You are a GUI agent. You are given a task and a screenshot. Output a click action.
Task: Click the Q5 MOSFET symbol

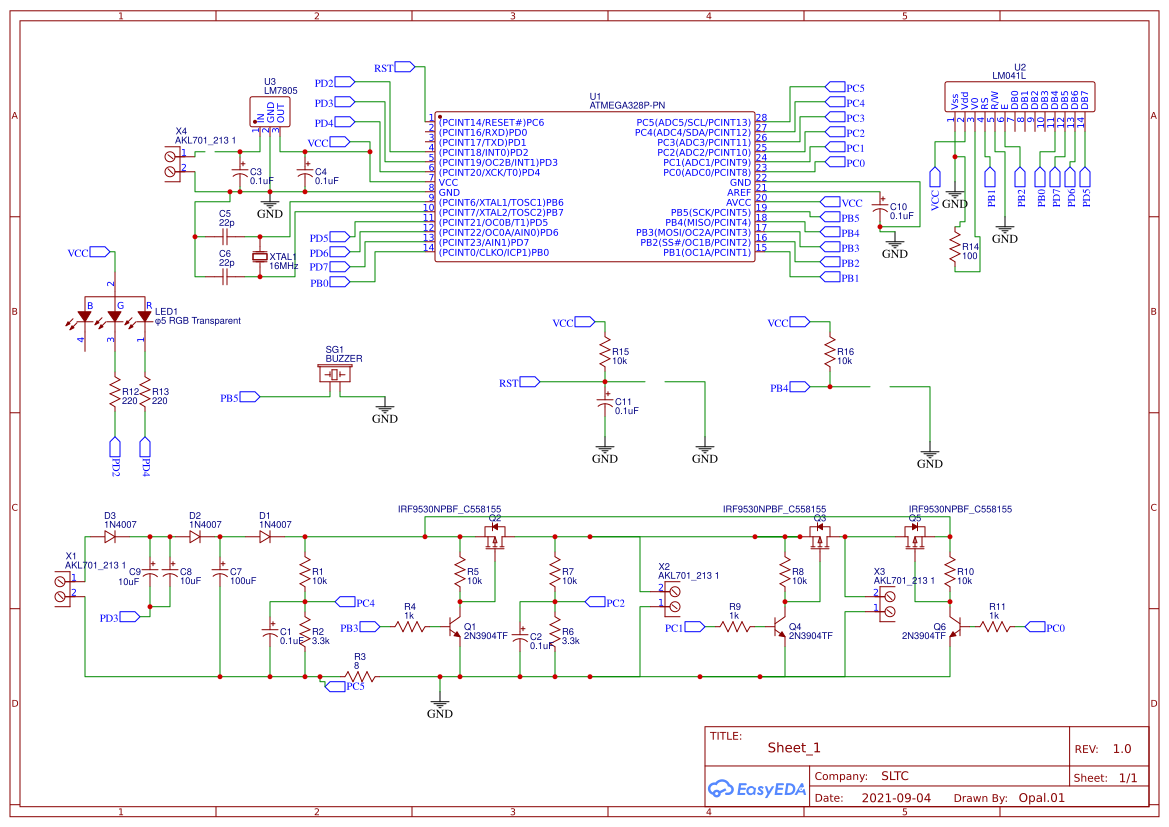pyautogui.click(x=915, y=536)
